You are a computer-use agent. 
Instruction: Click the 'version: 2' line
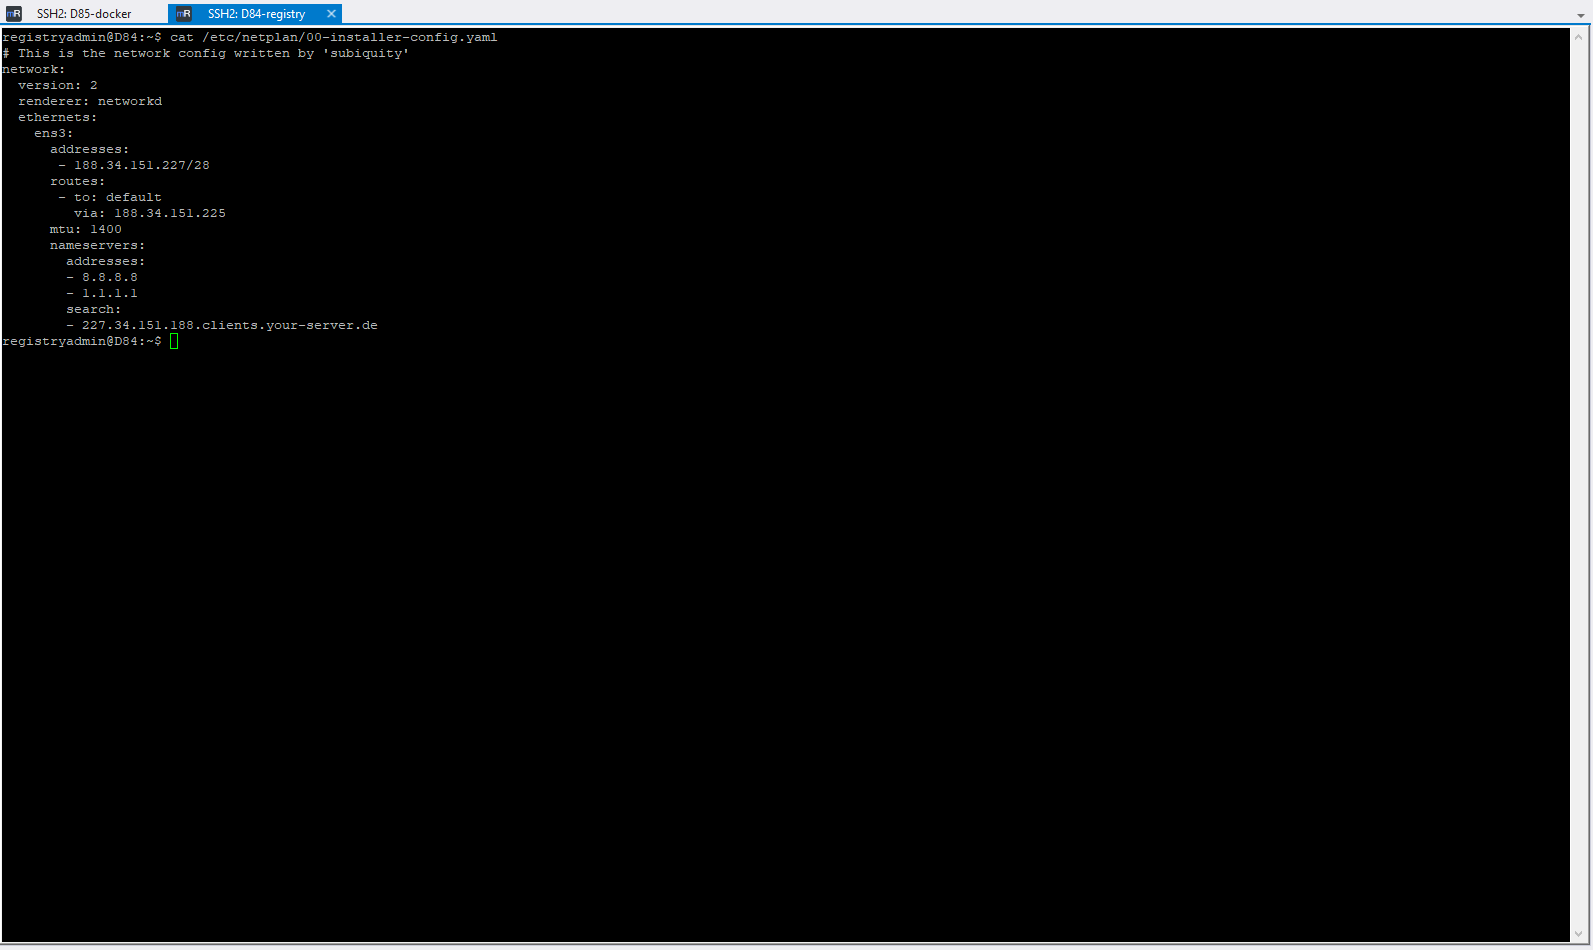[x=58, y=85]
